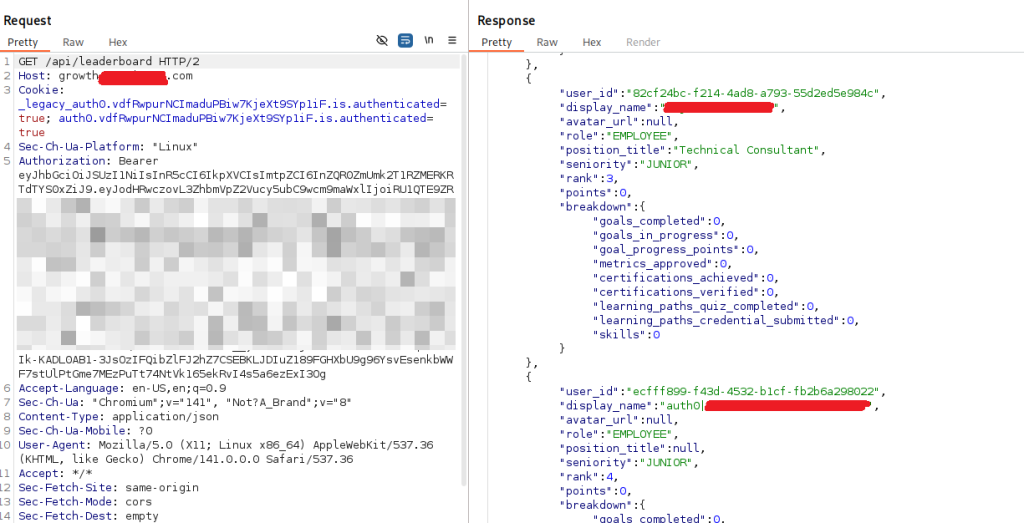This screenshot has height=523, width=1024.
Task: Select the Pretty tab in Response
Action: click(x=497, y=42)
